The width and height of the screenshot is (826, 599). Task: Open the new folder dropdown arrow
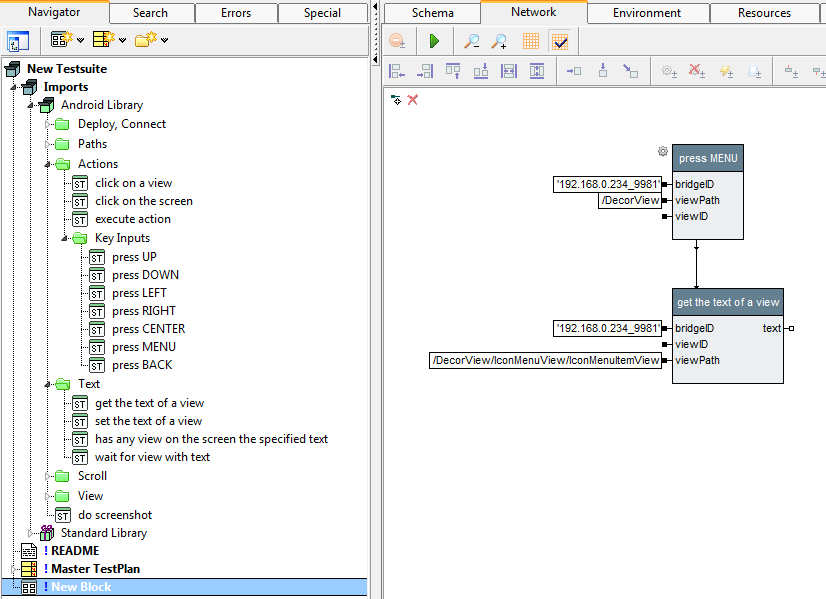[164, 41]
